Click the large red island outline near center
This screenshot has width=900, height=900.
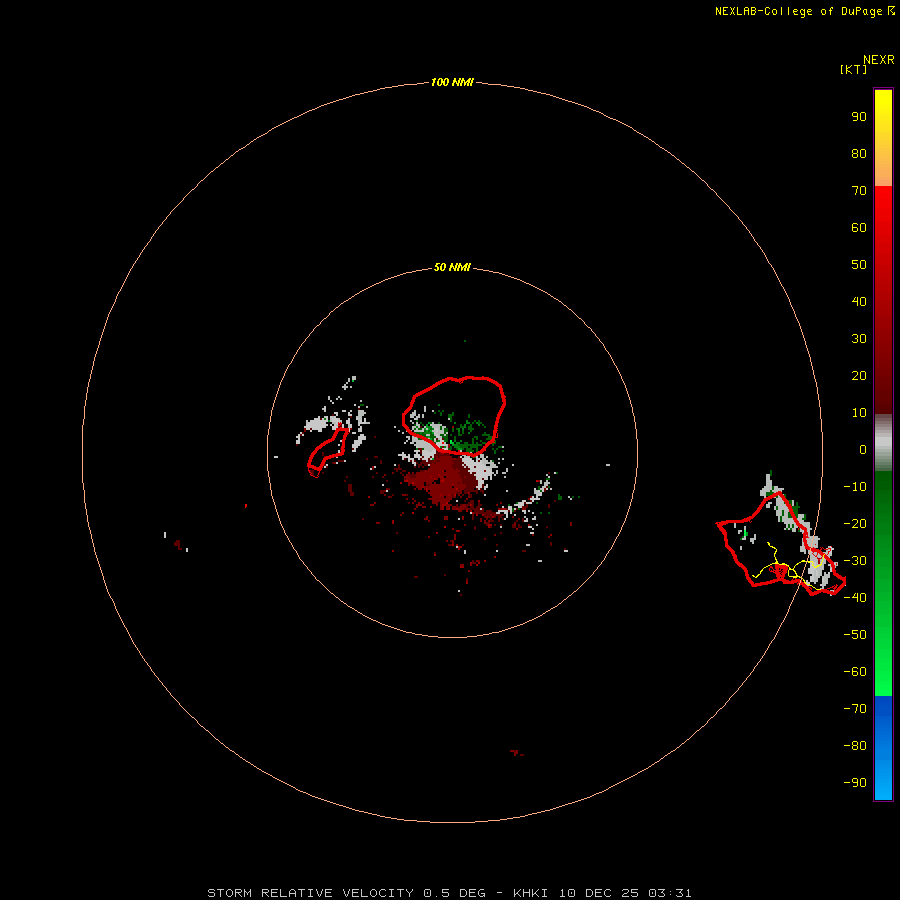(454, 416)
